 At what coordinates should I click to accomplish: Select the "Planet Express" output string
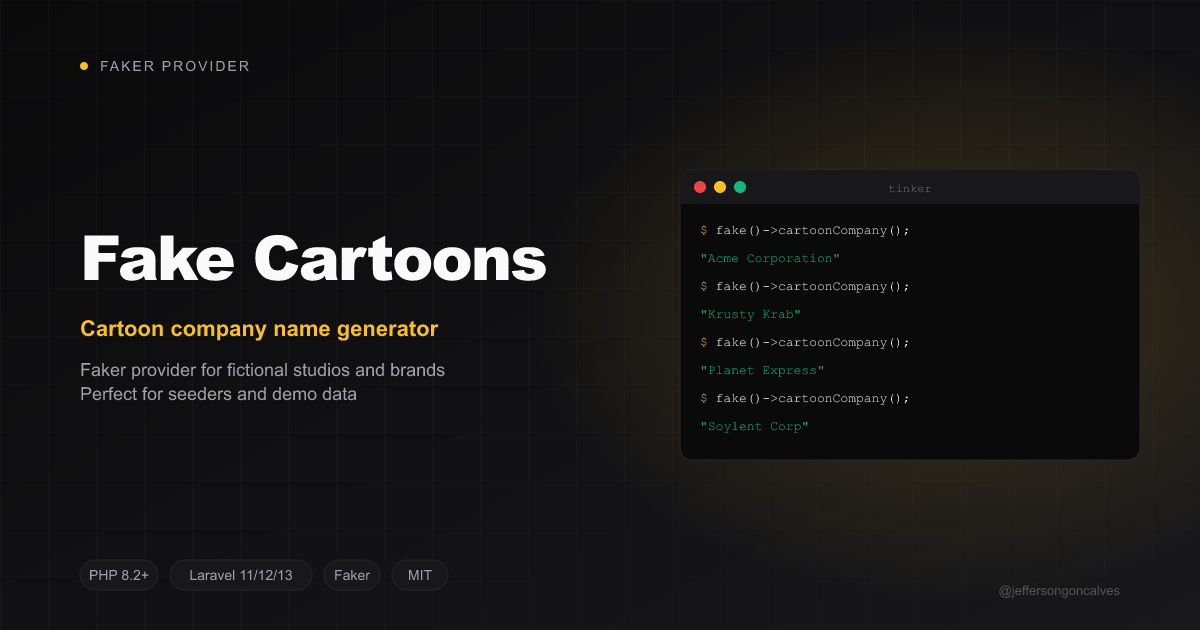(x=762, y=370)
